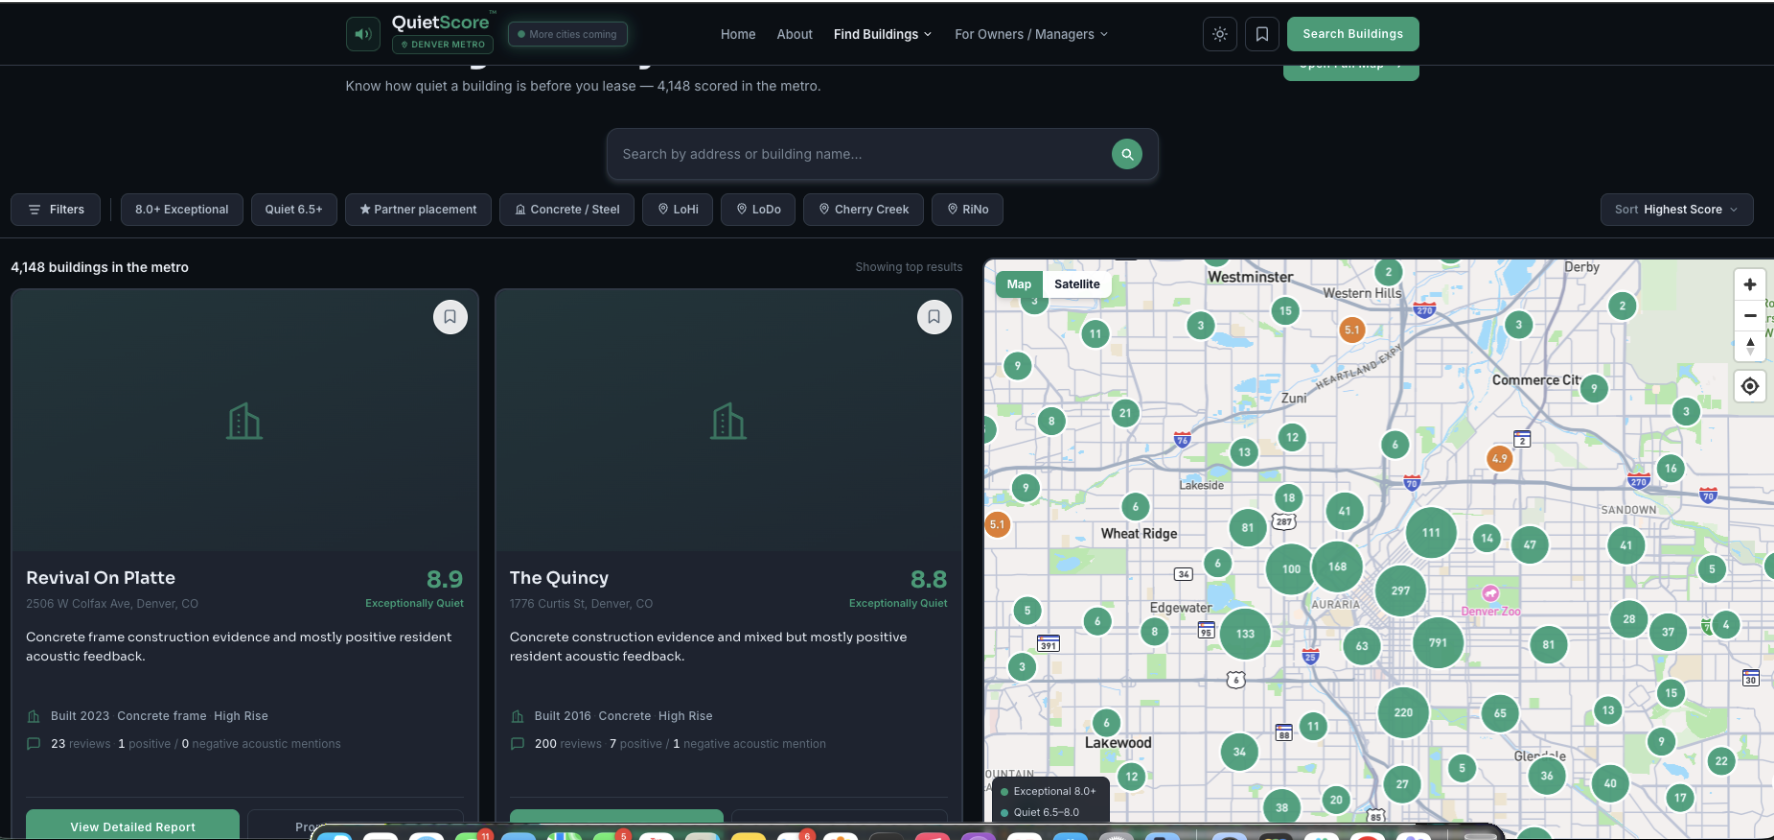Filter buildings by LoDo neighborhood
The image size is (1774, 840).
[758, 210]
